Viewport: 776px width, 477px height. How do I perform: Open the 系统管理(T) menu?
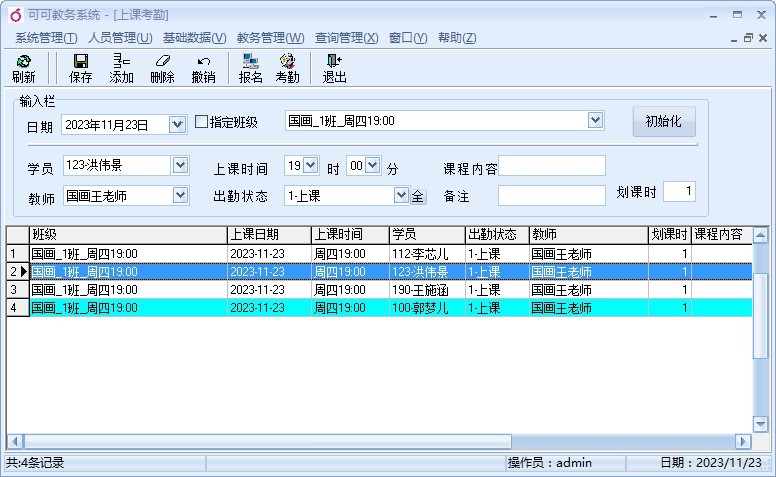46,38
